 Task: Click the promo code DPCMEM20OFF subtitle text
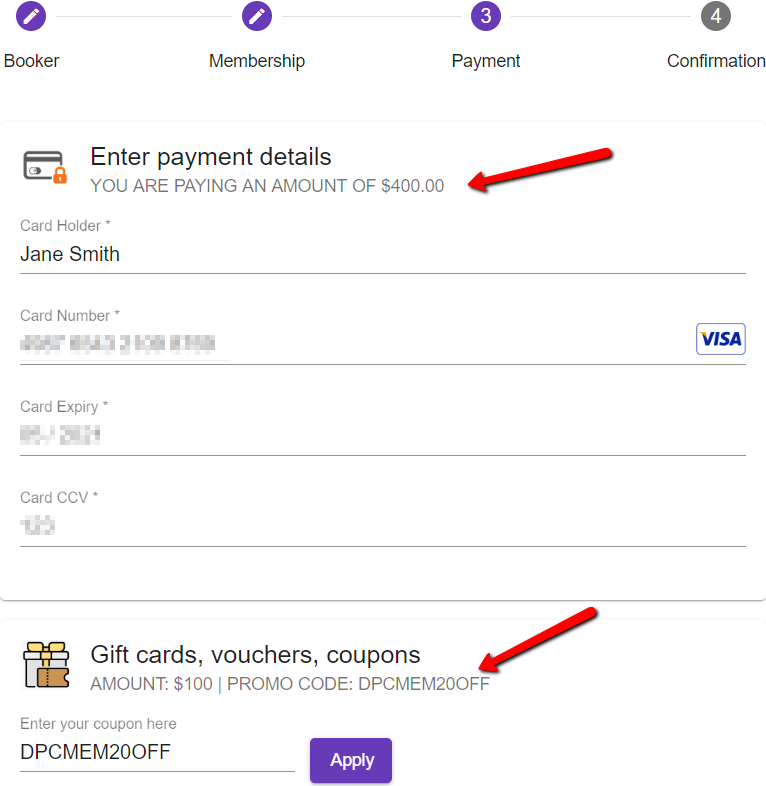tap(358, 684)
